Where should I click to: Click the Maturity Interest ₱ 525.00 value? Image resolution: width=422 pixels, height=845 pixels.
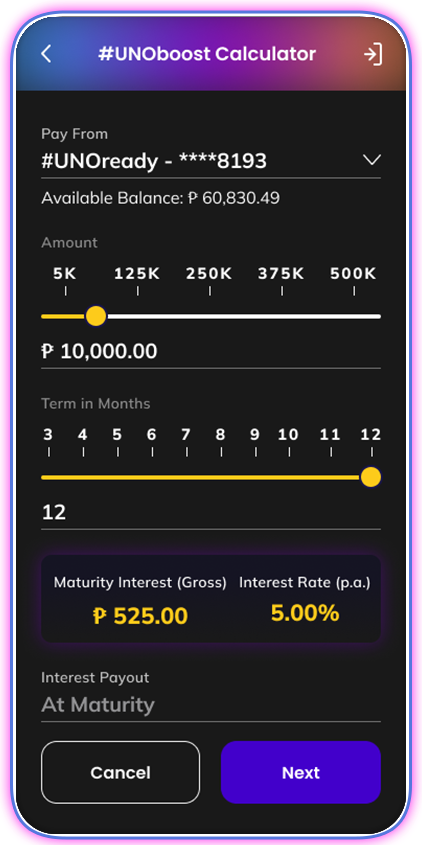[140, 616]
